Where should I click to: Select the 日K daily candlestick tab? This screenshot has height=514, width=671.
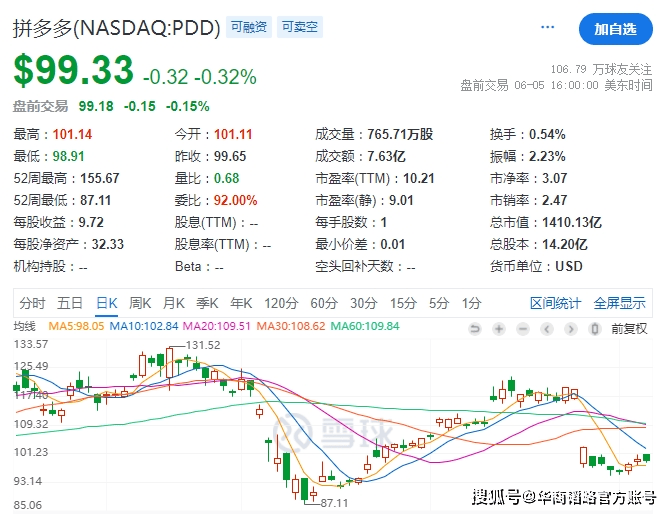107,303
